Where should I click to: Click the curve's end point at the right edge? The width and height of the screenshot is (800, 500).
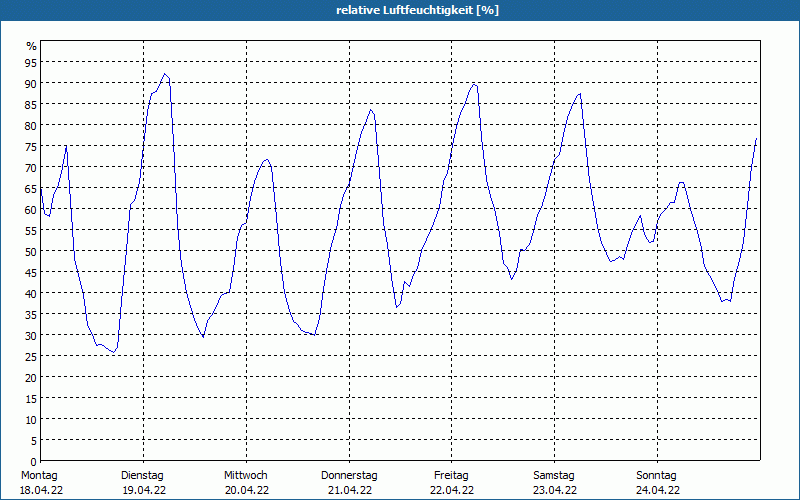[757, 138]
